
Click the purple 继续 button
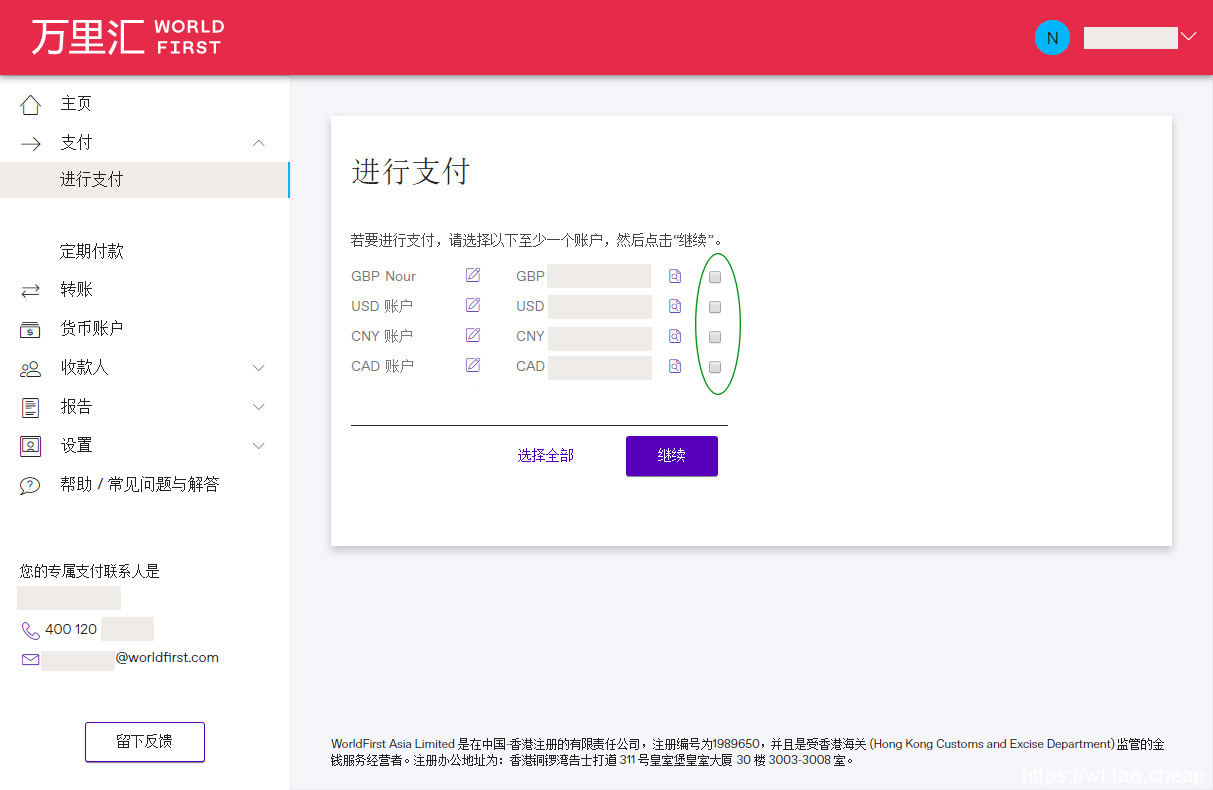coord(672,456)
